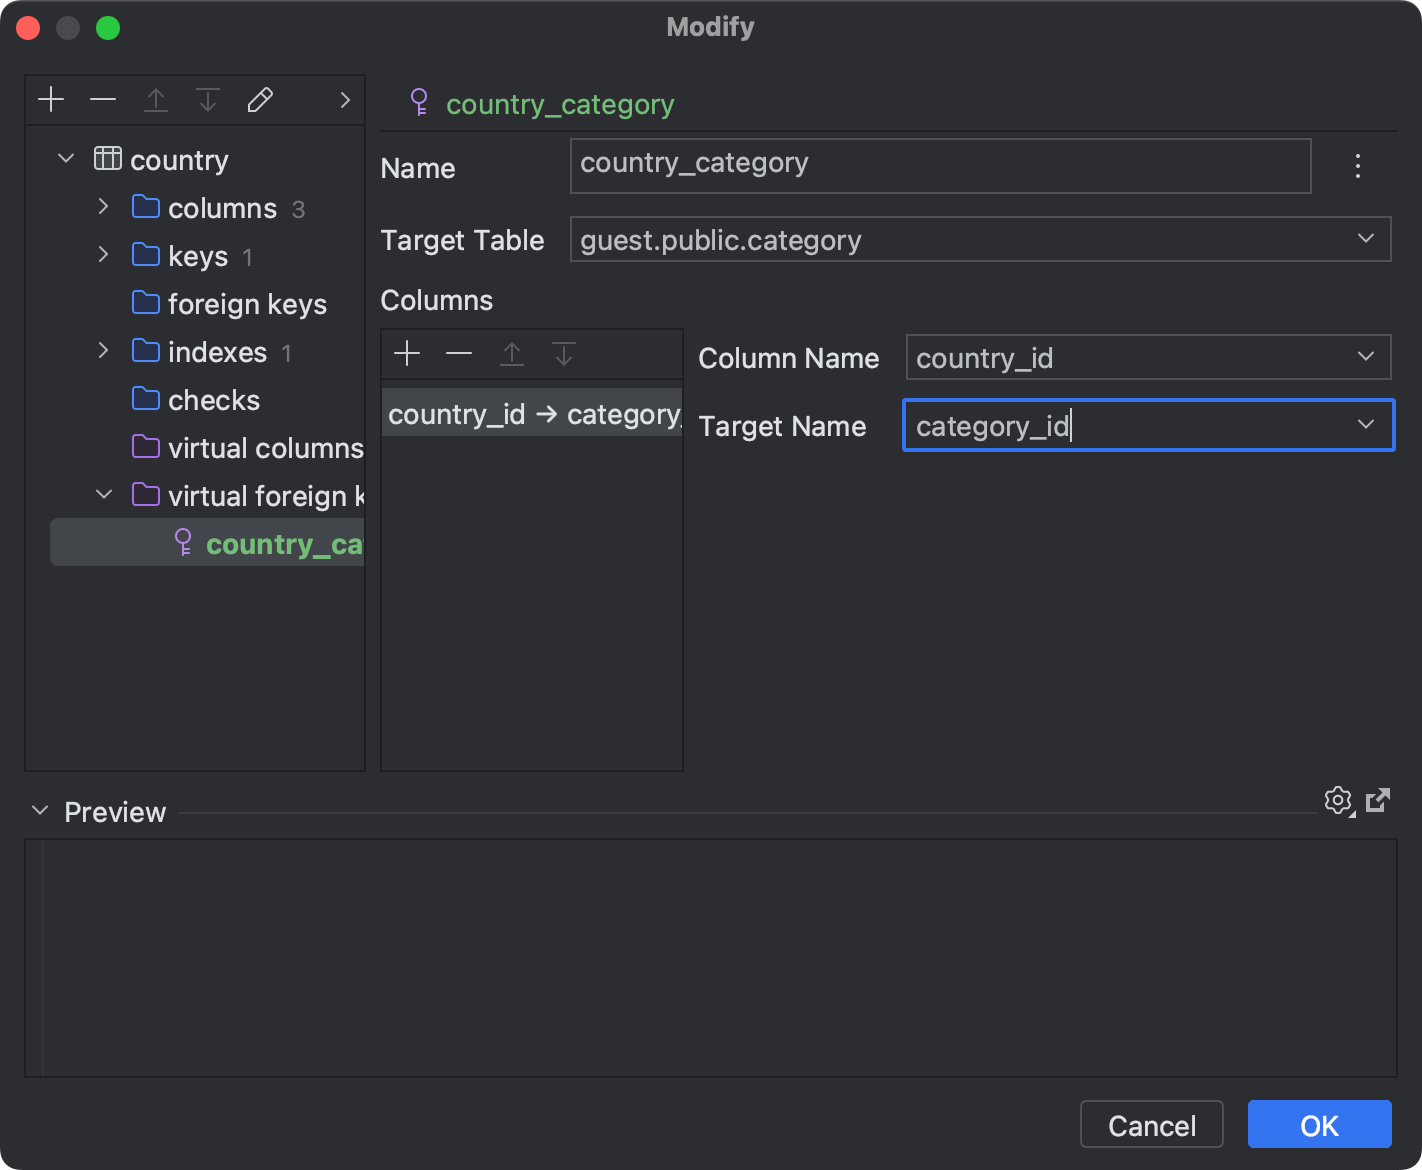Open the Target Name dropdown
1422x1170 pixels.
pos(1366,425)
